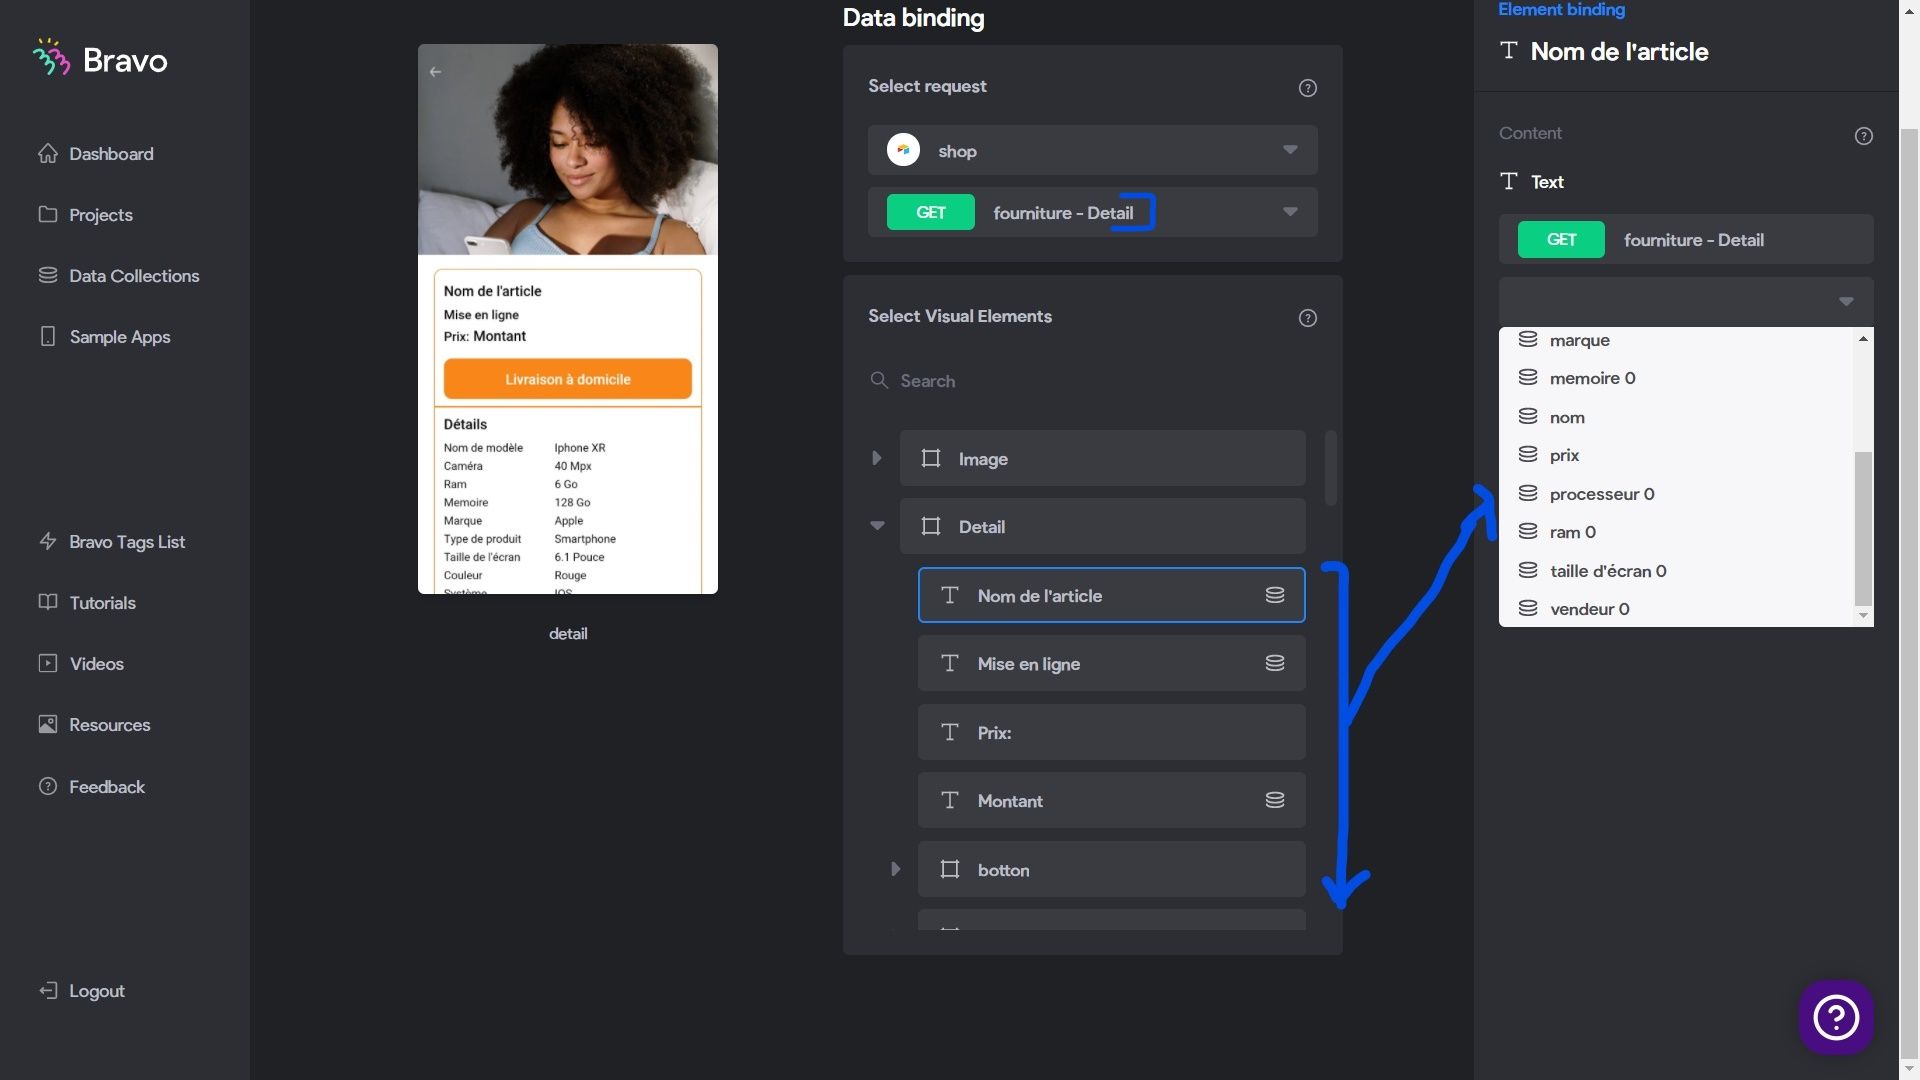Viewport: 1920px width, 1080px height.
Task: Expand the botton container row
Action: coord(895,869)
